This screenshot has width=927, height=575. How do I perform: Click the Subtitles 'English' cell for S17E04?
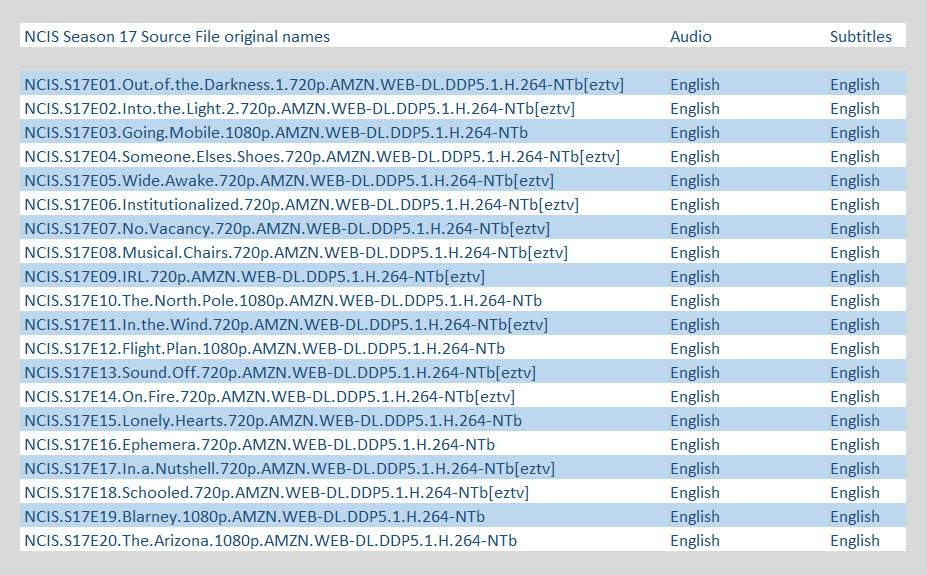coord(855,157)
